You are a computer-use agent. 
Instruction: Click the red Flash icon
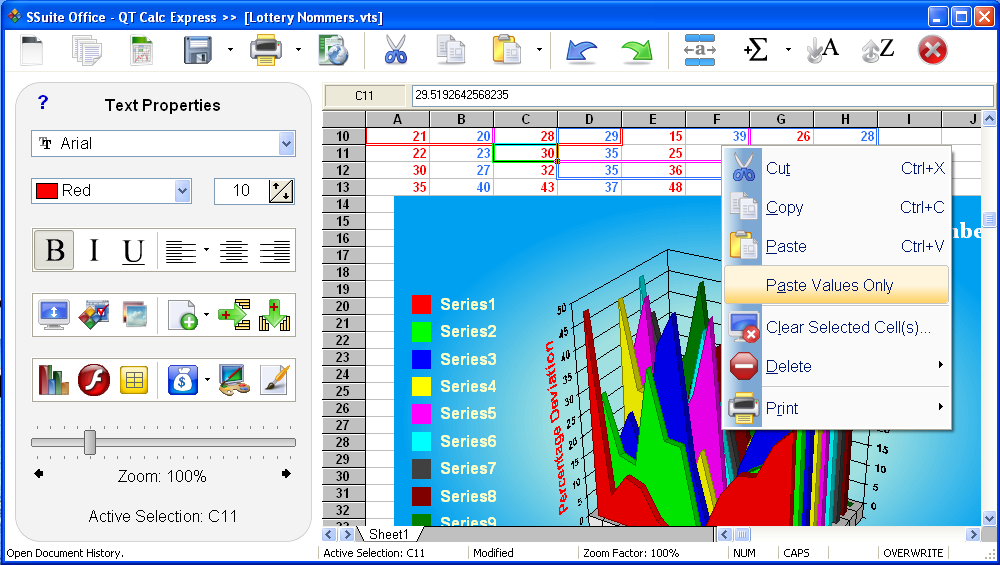(x=93, y=379)
